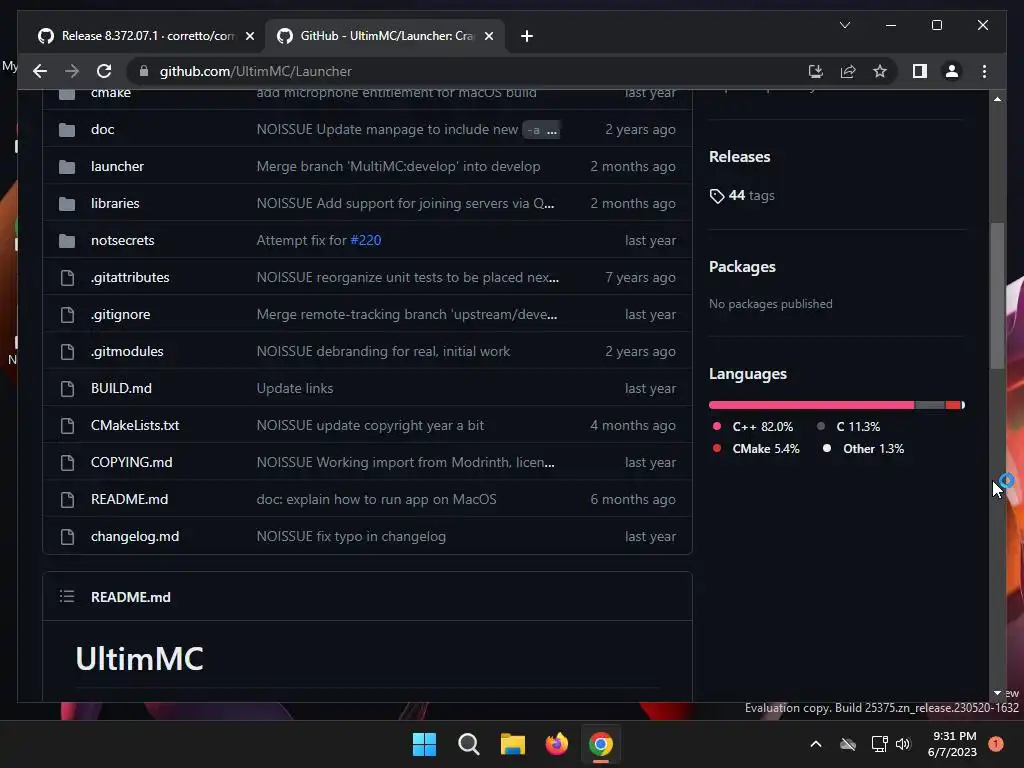Screen dimensions: 1024x768
Task: Click the page vertical scrollbar thumb
Action: [x=997, y=296]
